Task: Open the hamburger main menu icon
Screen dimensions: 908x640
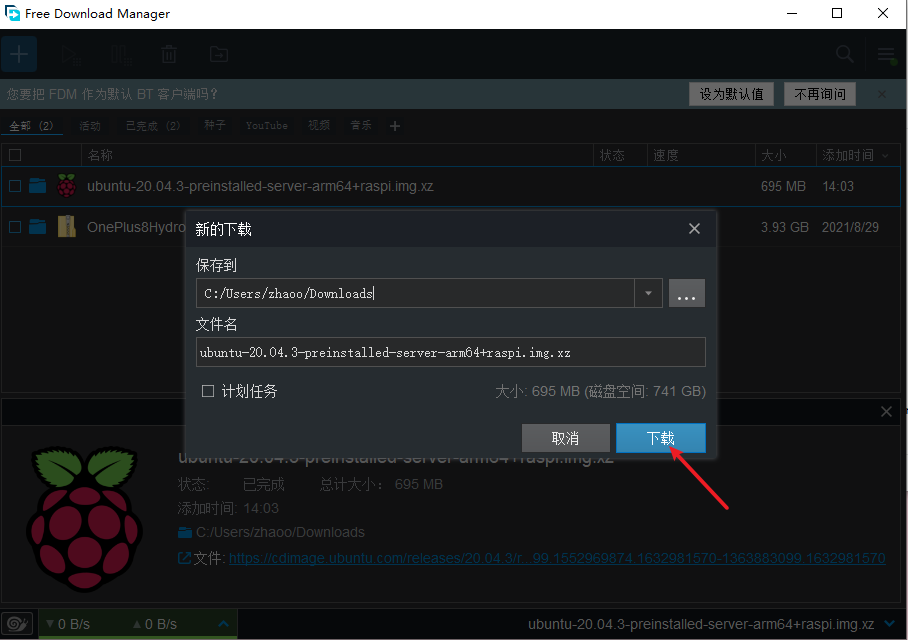Action: click(887, 55)
